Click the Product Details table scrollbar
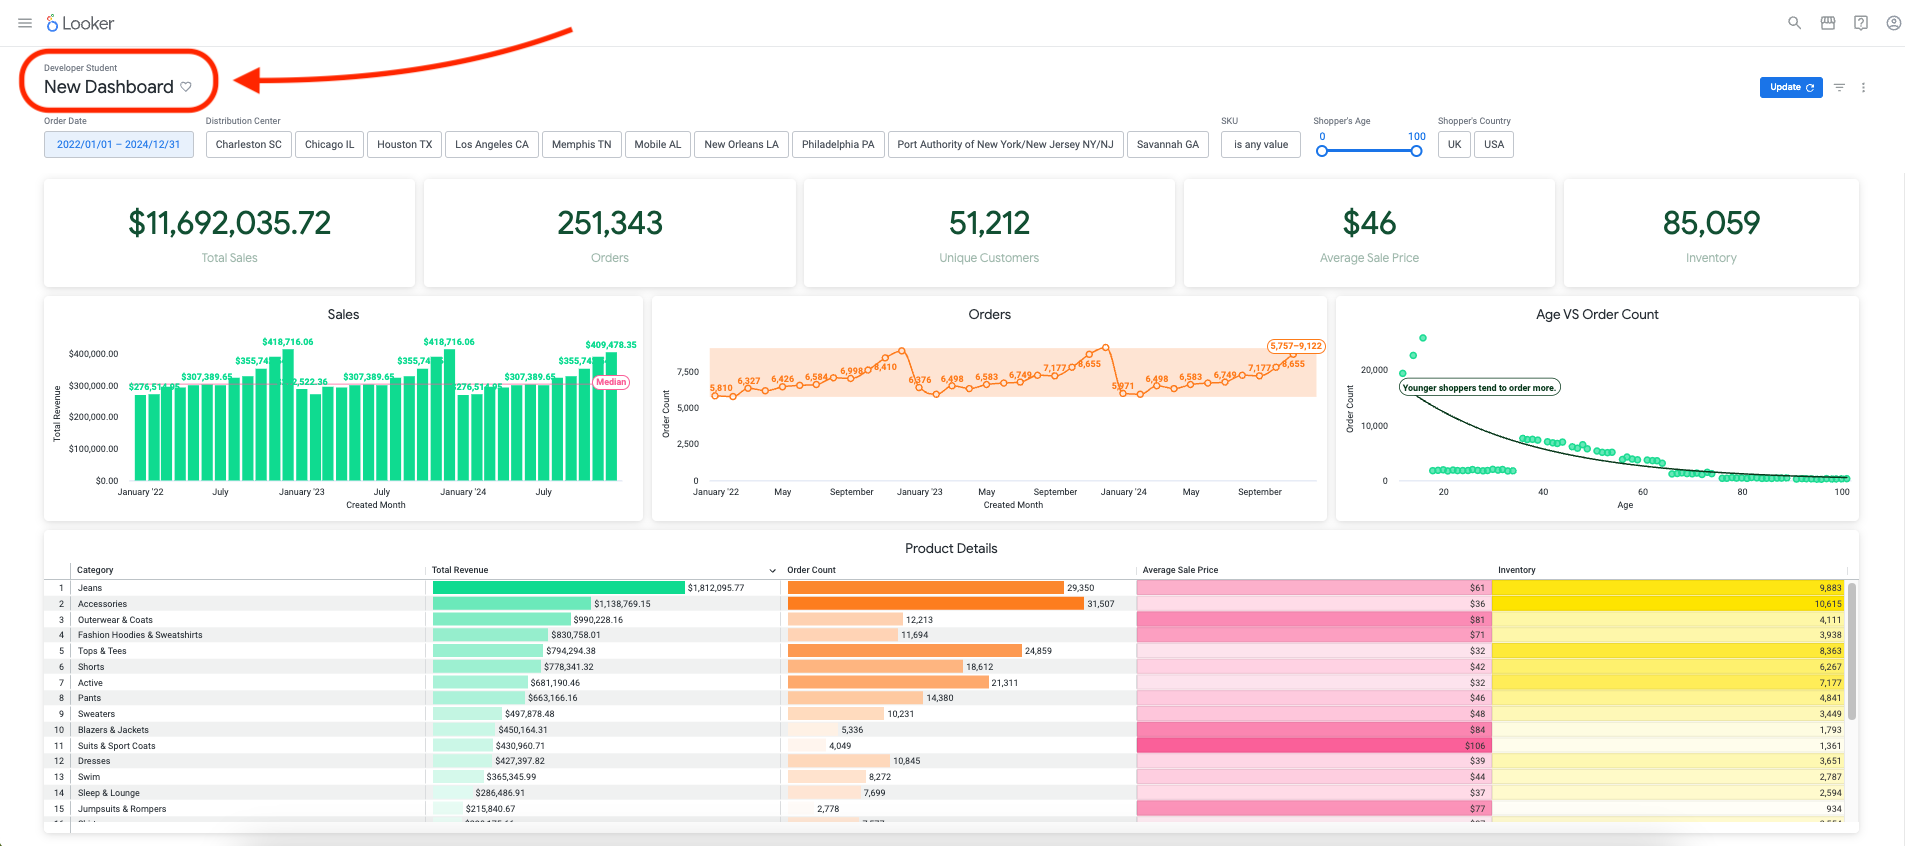 click(x=1851, y=651)
